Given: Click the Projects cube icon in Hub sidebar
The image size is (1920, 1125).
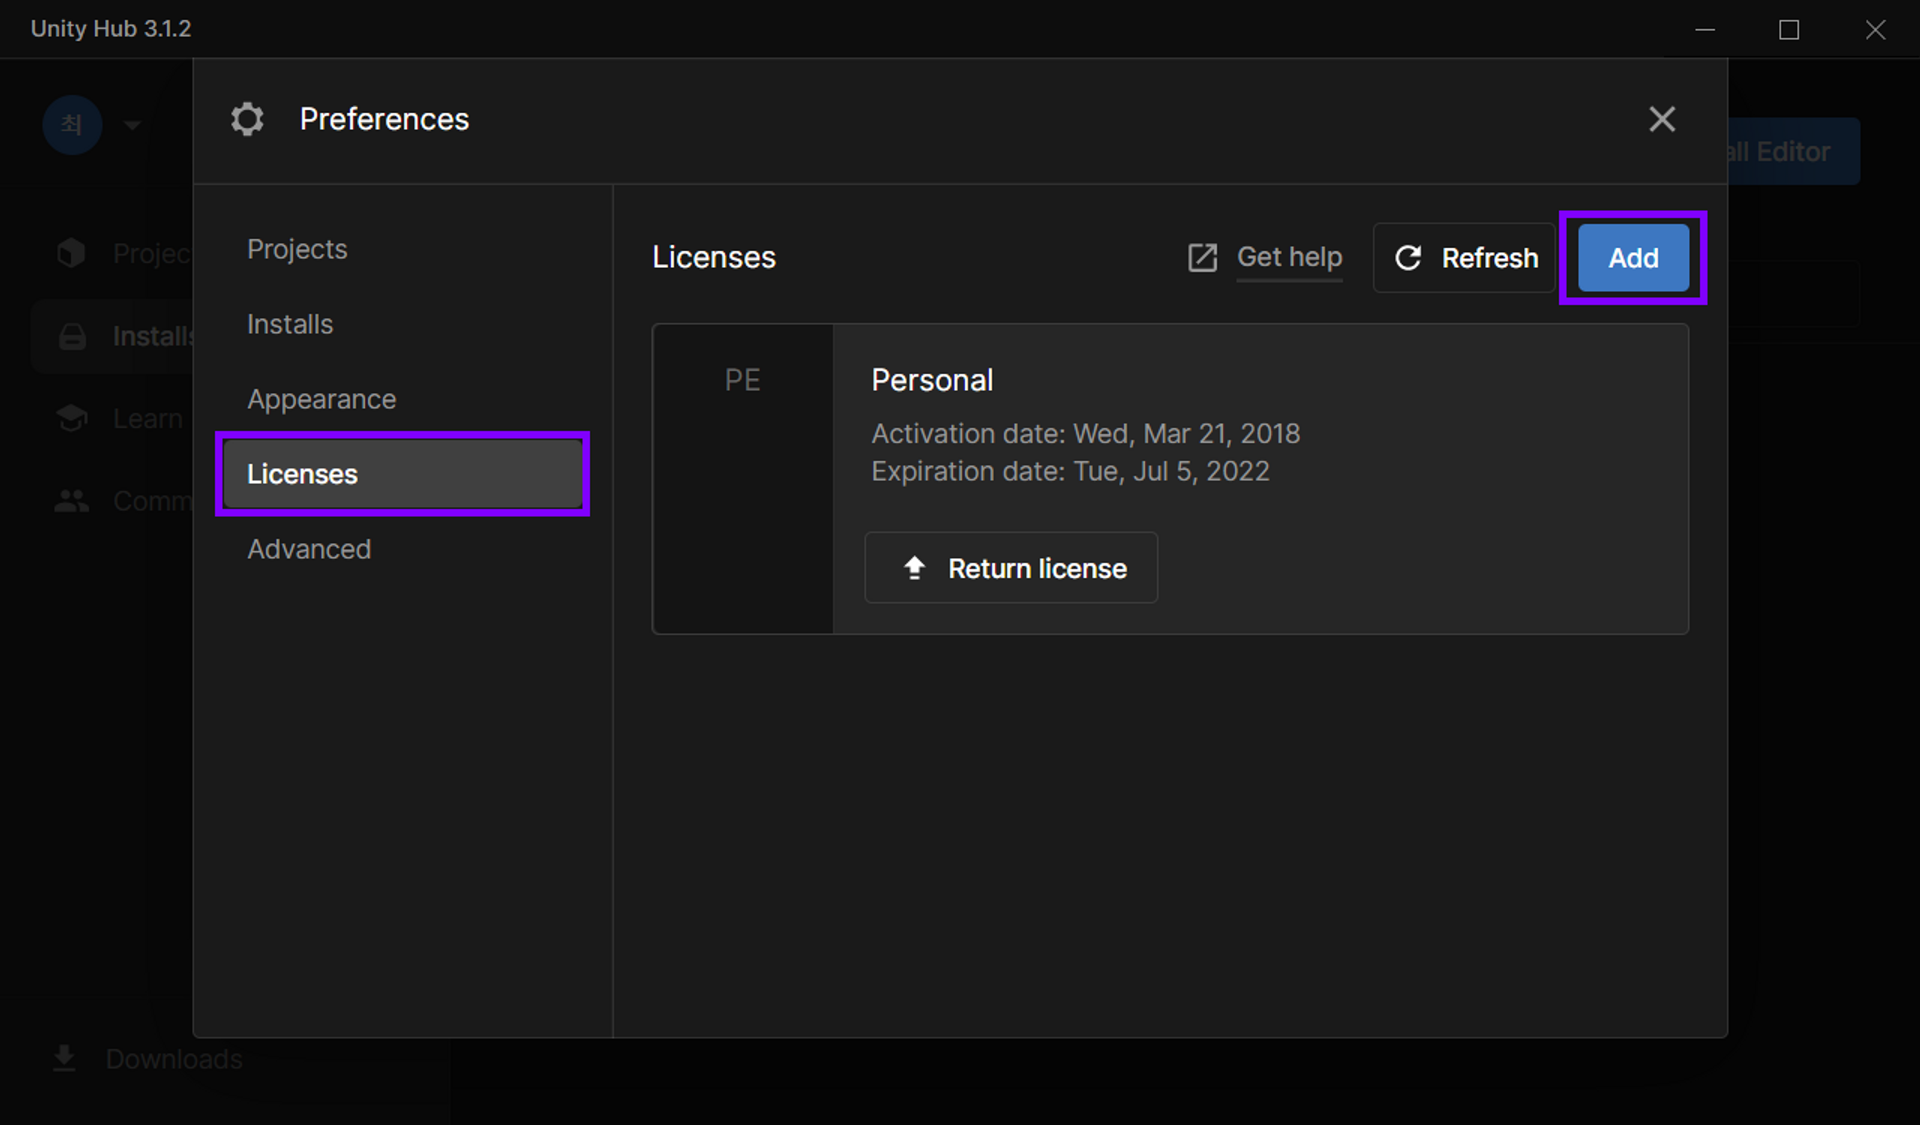Looking at the screenshot, I should (71, 253).
